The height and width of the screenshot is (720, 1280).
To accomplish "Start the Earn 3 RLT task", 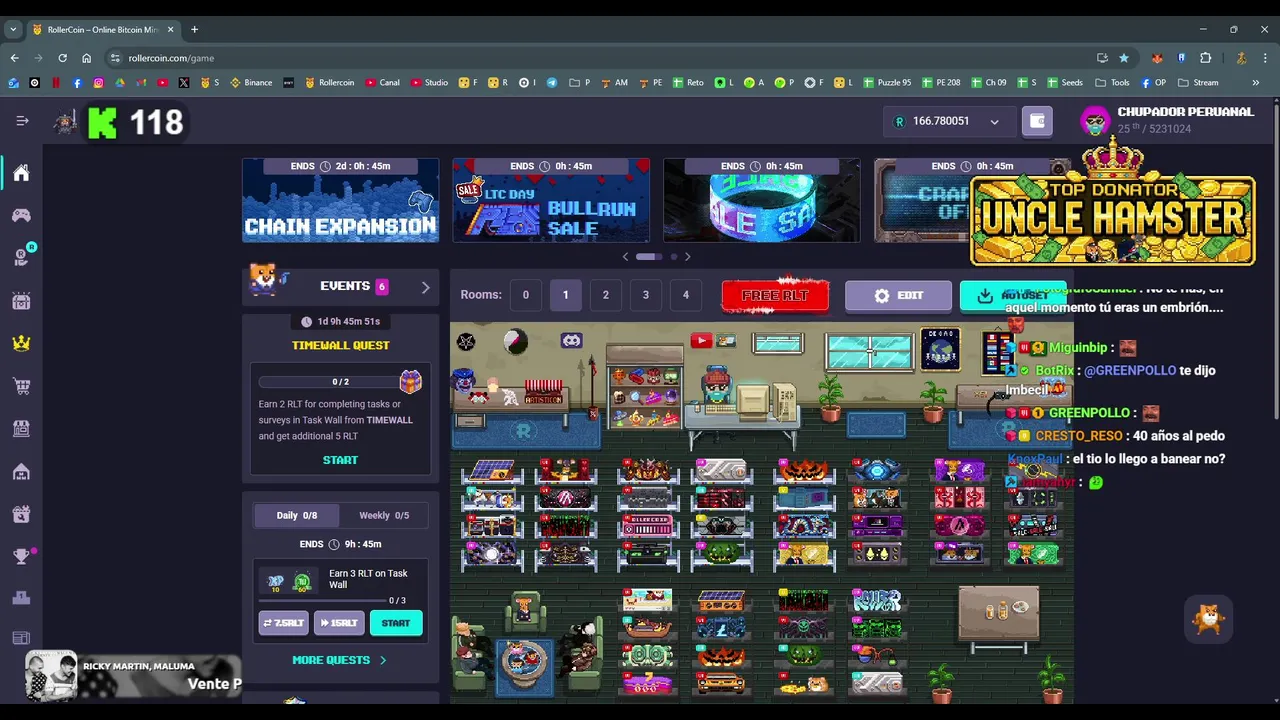I will pos(396,623).
